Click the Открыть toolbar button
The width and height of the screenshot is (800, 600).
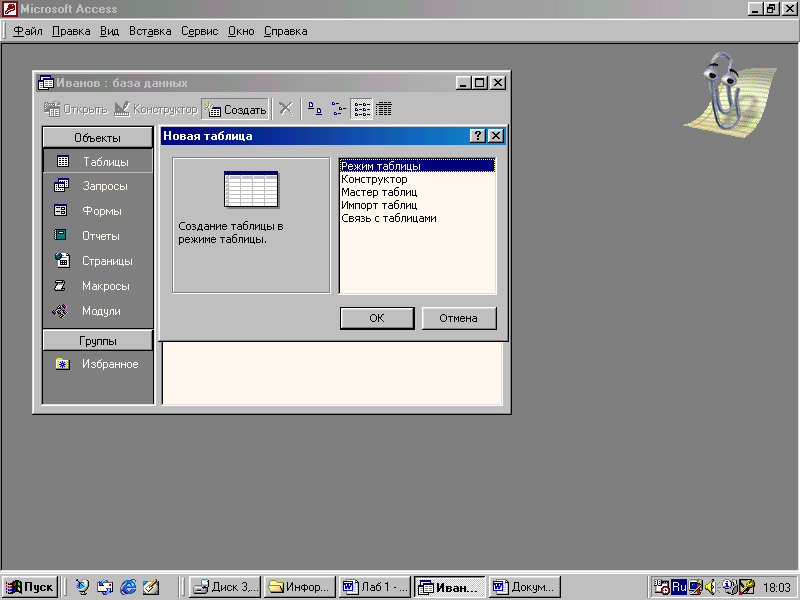coord(76,109)
